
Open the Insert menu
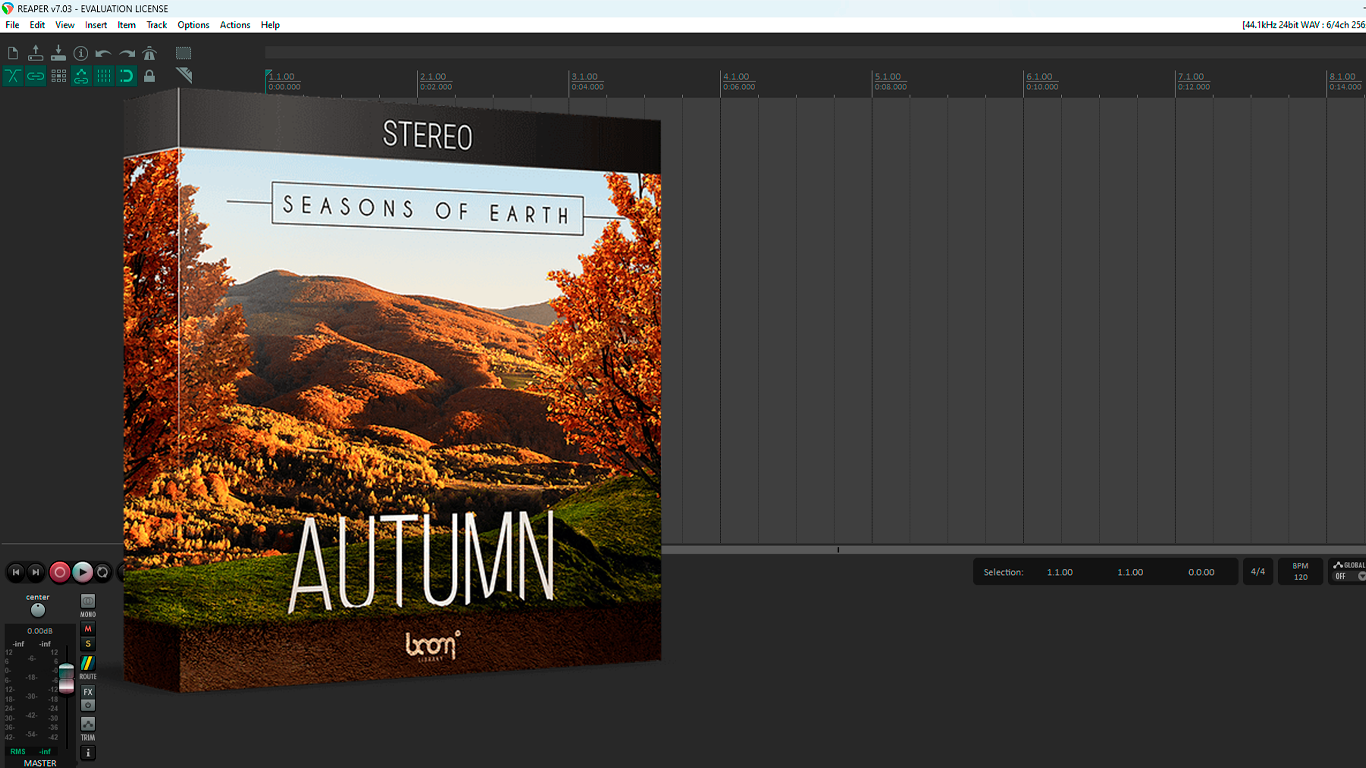(x=96, y=25)
